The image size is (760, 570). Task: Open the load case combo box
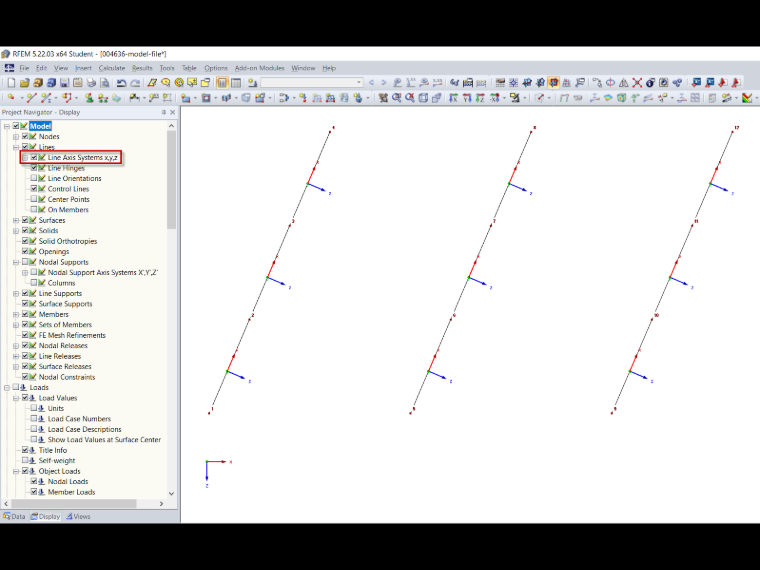point(312,83)
